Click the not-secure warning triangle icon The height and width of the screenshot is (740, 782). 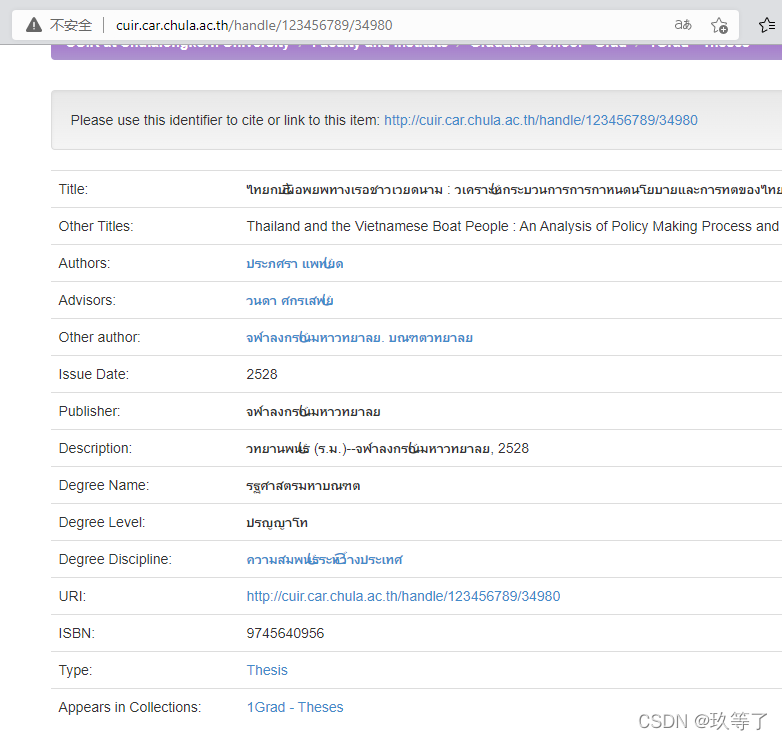tap(34, 24)
